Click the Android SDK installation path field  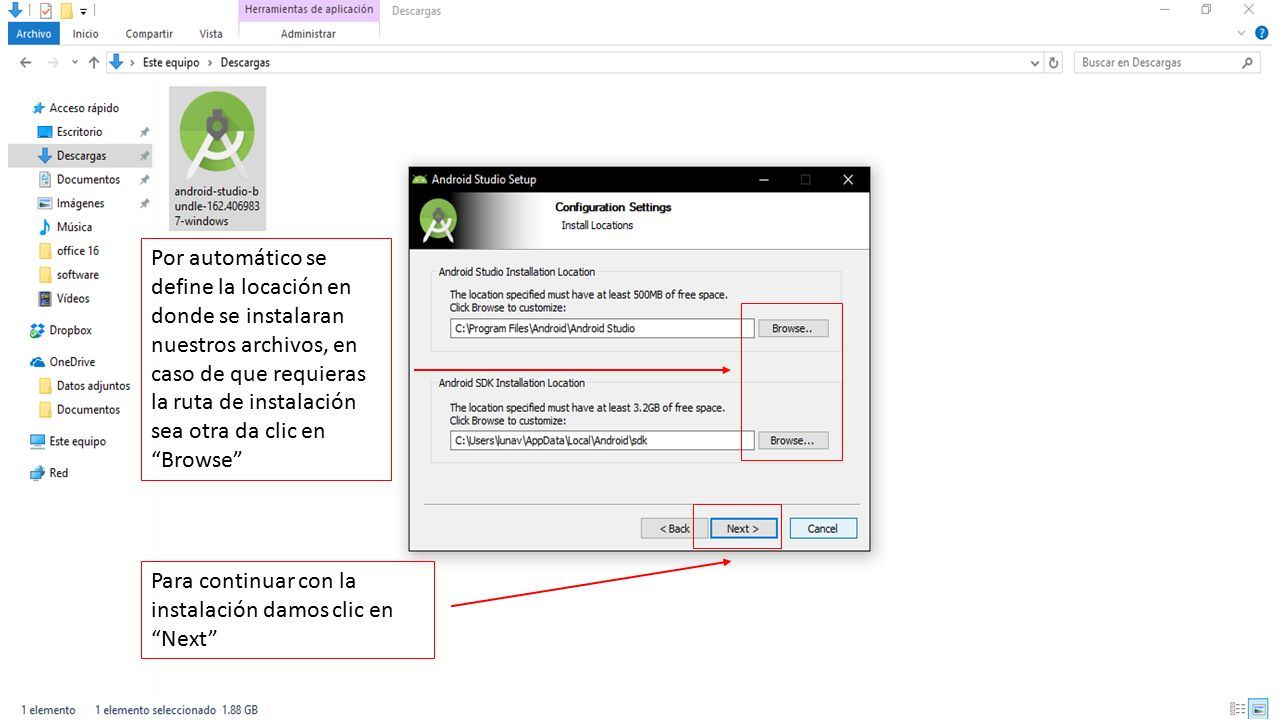click(x=602, y=440)
